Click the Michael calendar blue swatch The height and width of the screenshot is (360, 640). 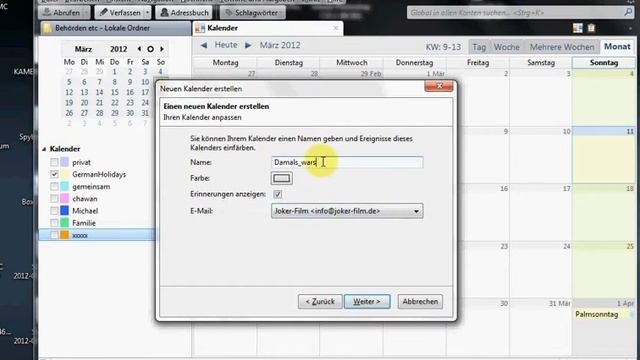(x=64, y=211)
